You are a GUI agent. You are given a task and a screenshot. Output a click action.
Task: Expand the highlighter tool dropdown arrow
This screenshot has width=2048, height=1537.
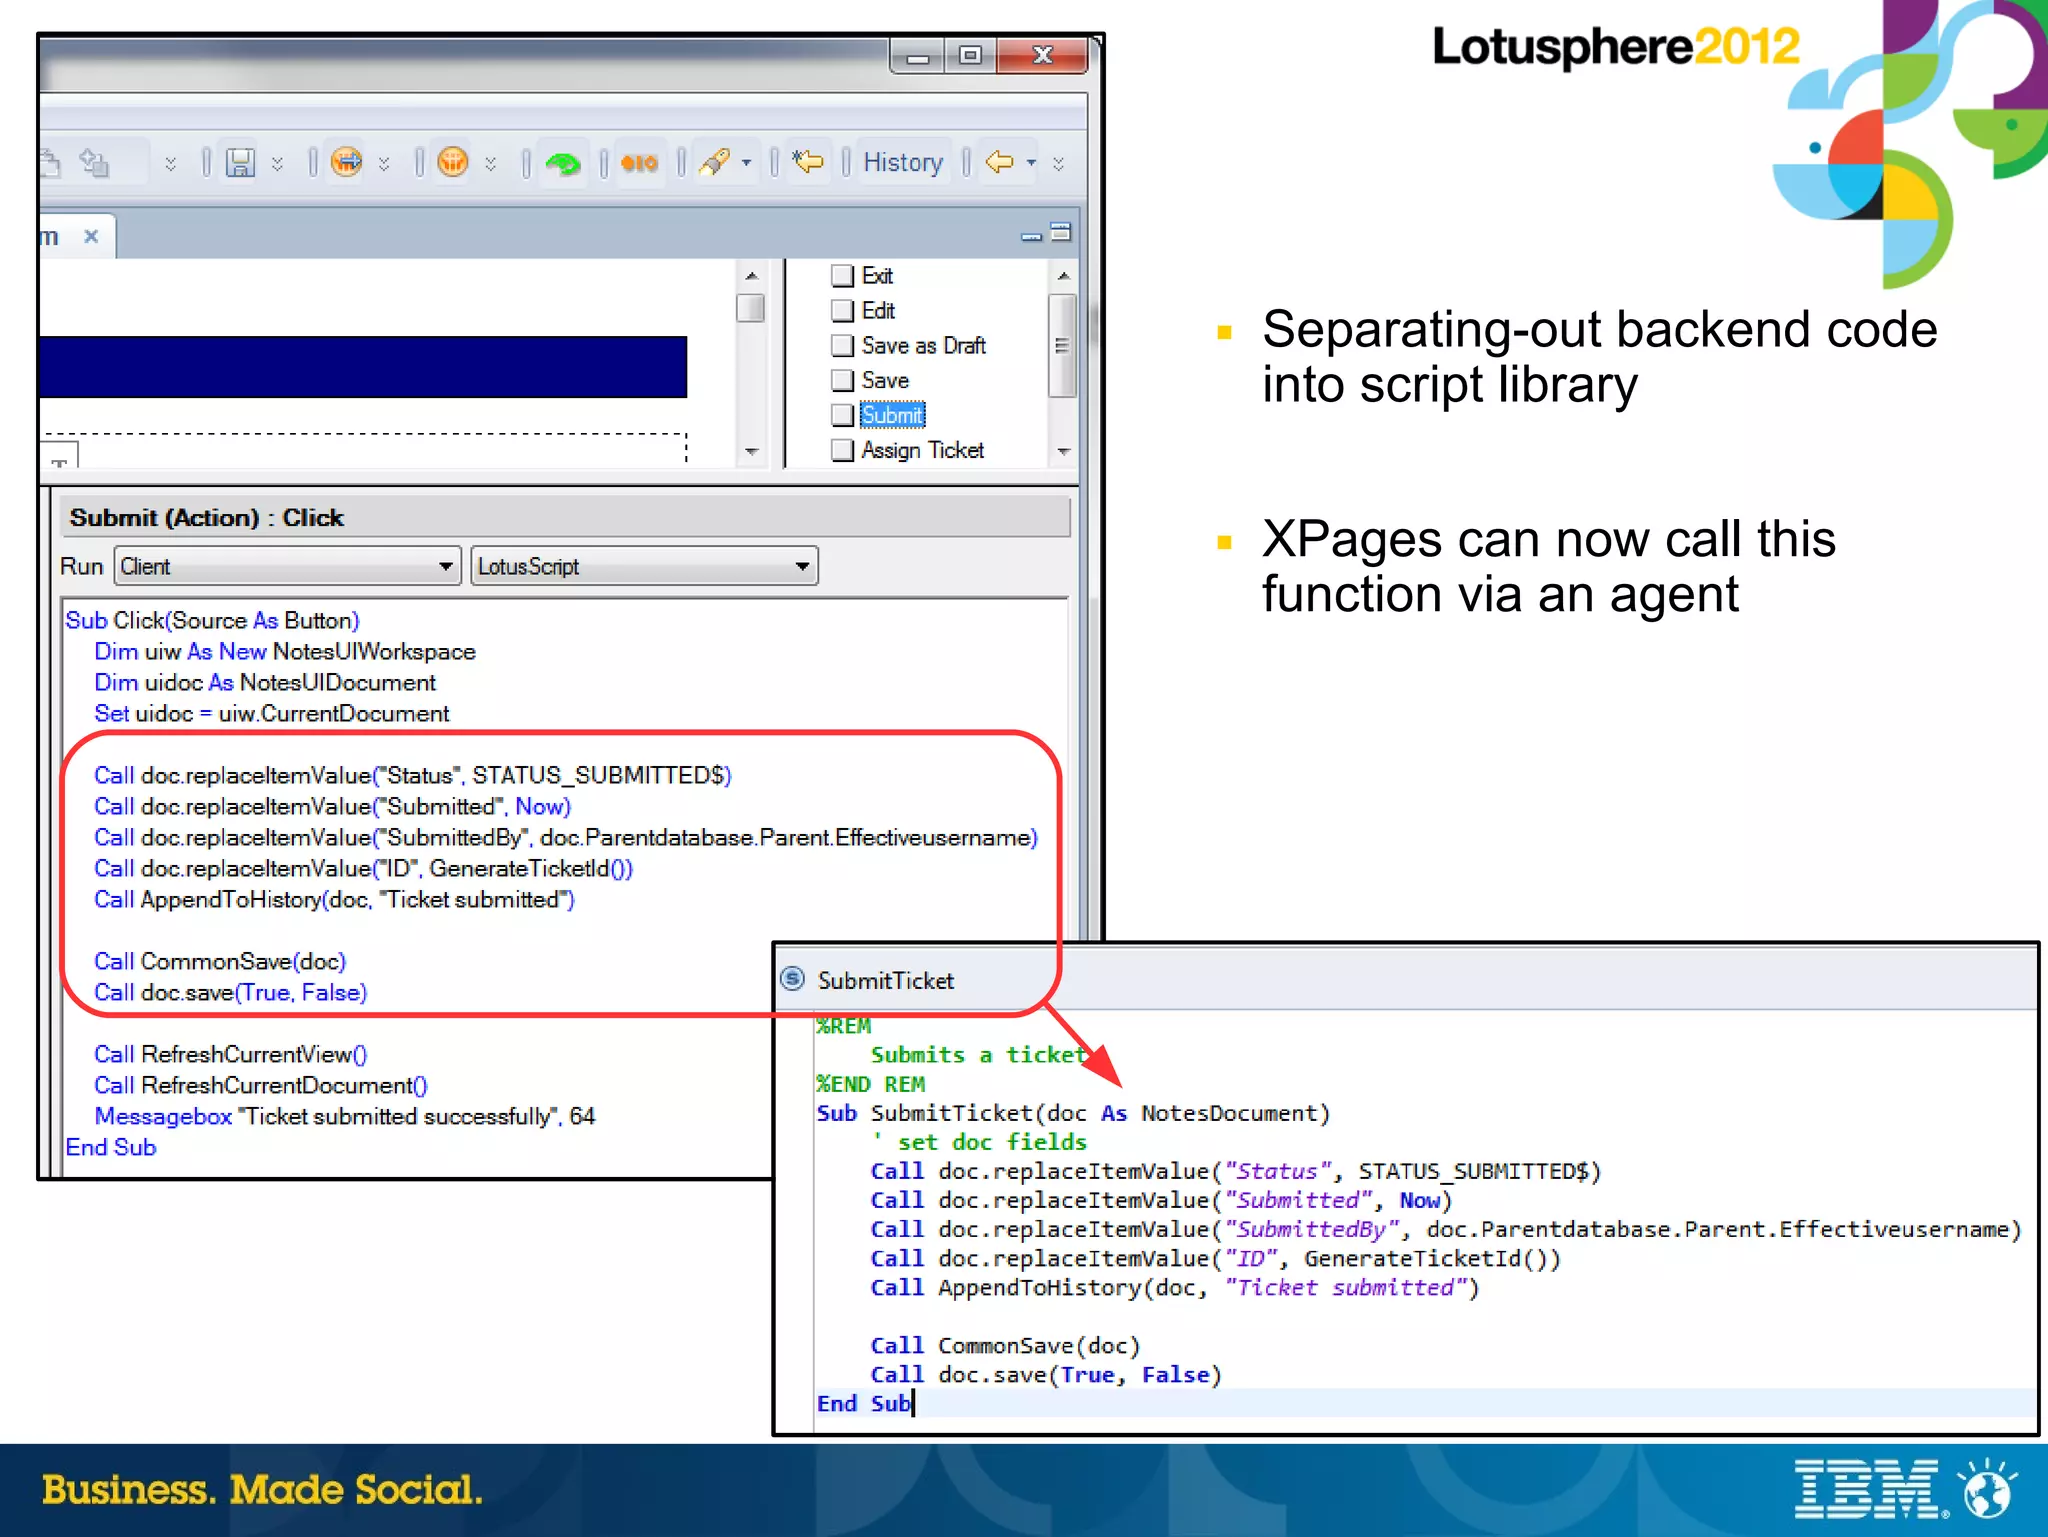click(746, 162)
